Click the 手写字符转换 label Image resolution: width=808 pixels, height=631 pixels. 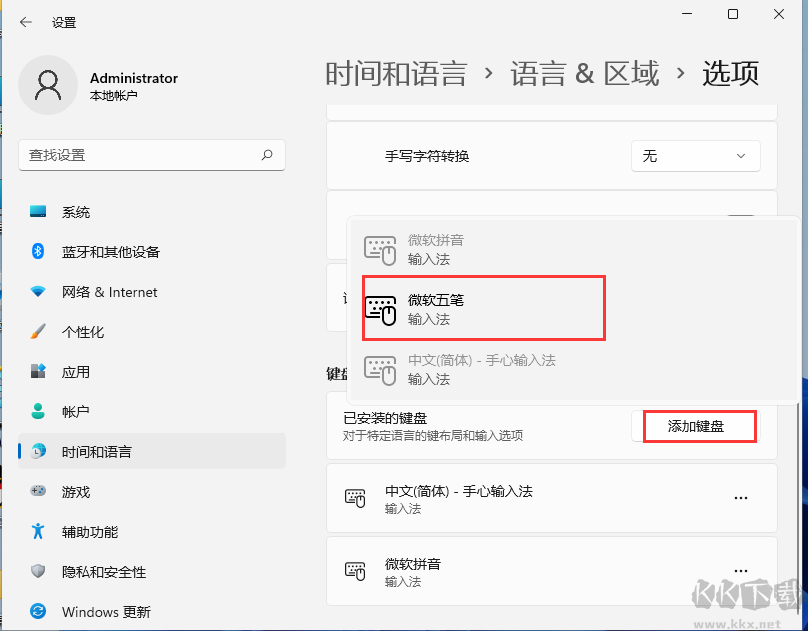pos(427,156)
